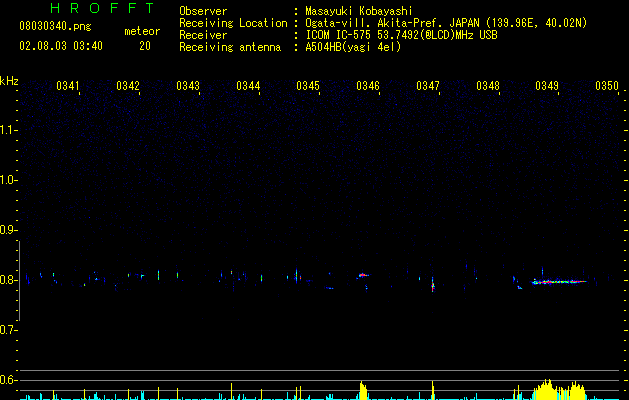Click the Receiving antenna label

tap(230, 47)
